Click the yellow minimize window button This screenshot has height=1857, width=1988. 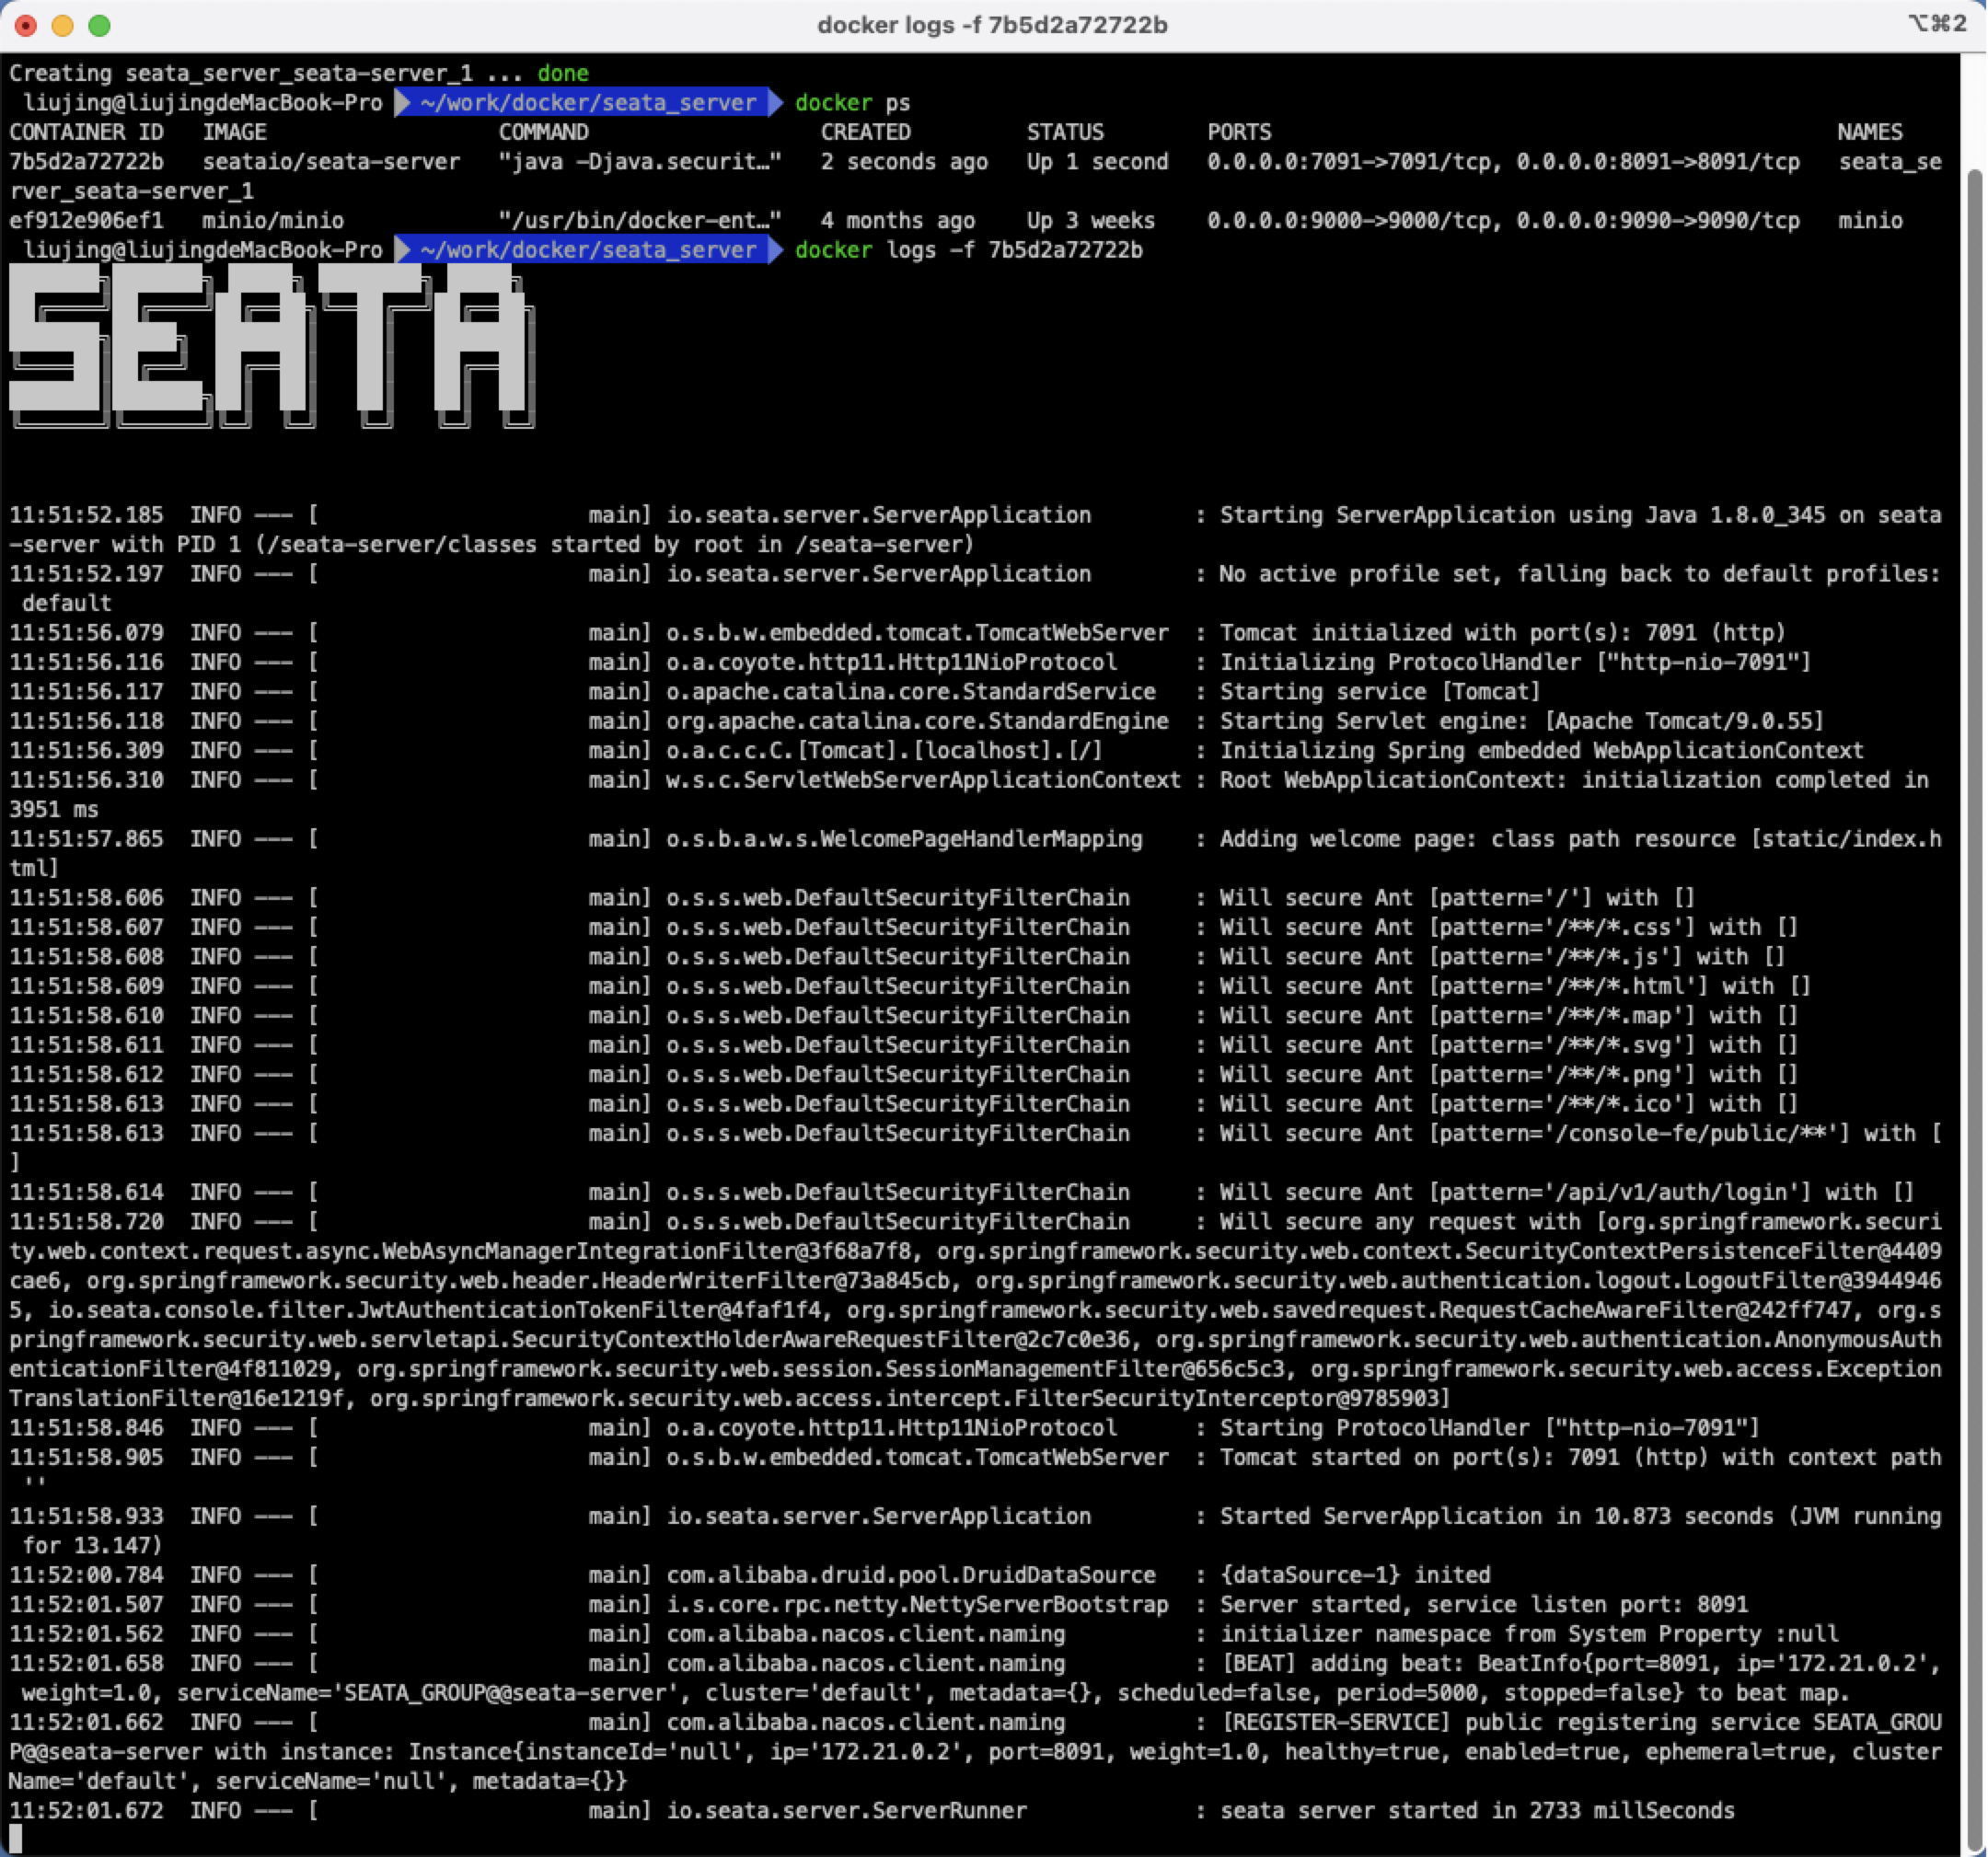[63, 25]
